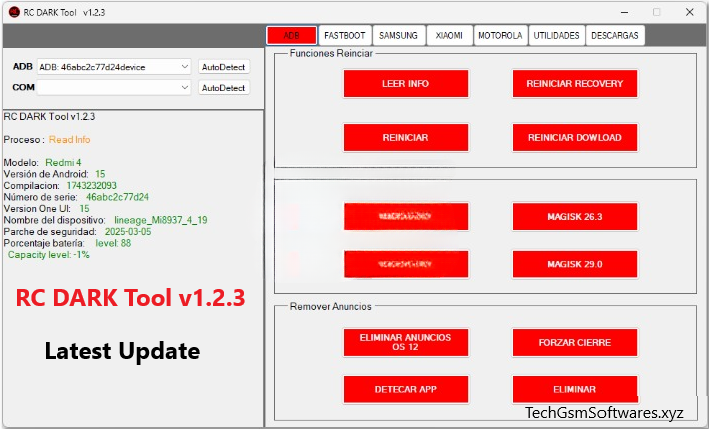Click battery 'level: 88' text
The height and width of the screenshot is (429, 709).
point(113,243)
